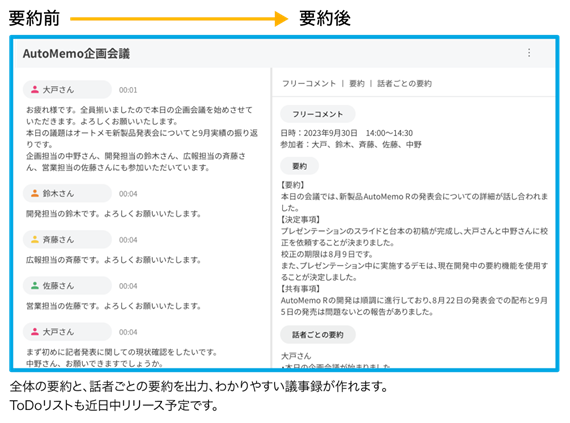This screenshot has height=423, width=570.
Task: Click the yellow avatar icon beside 斉藤さん
Action: click(x=35, y=239)
